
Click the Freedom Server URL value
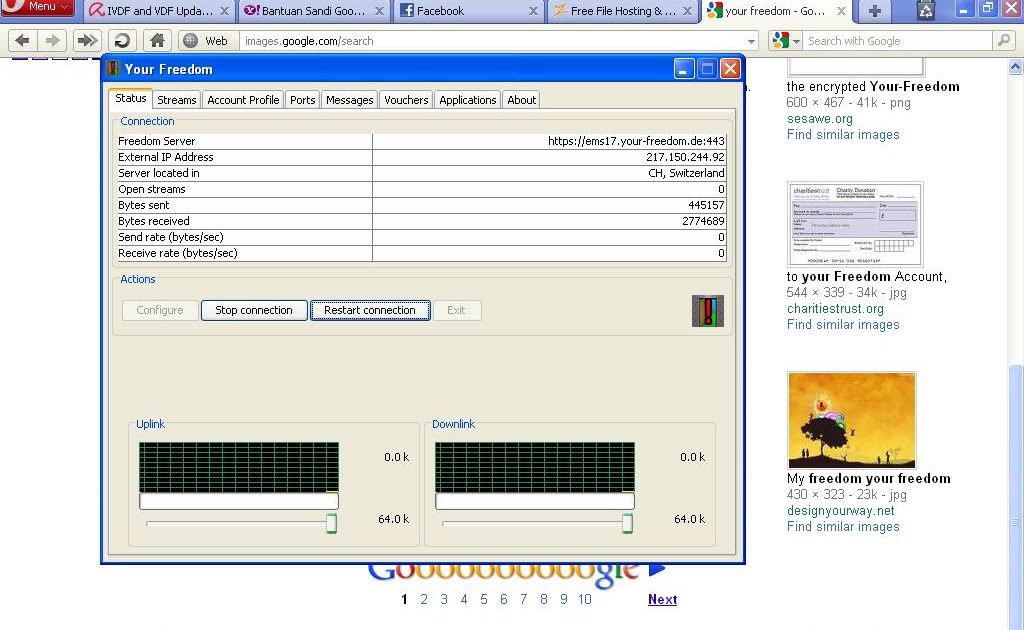point(636,141)
